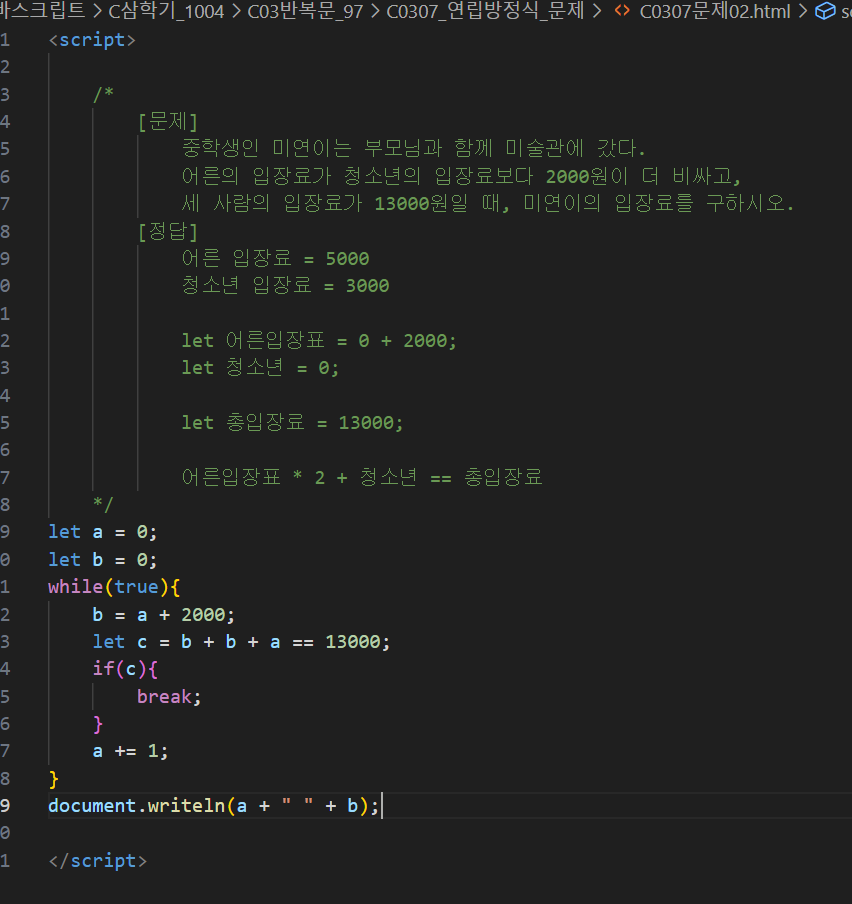This screenshot has width=852, height=904.
Task: Open the C03반복문_97 breadcrumb folder
Action: click(x=305, y=11)
